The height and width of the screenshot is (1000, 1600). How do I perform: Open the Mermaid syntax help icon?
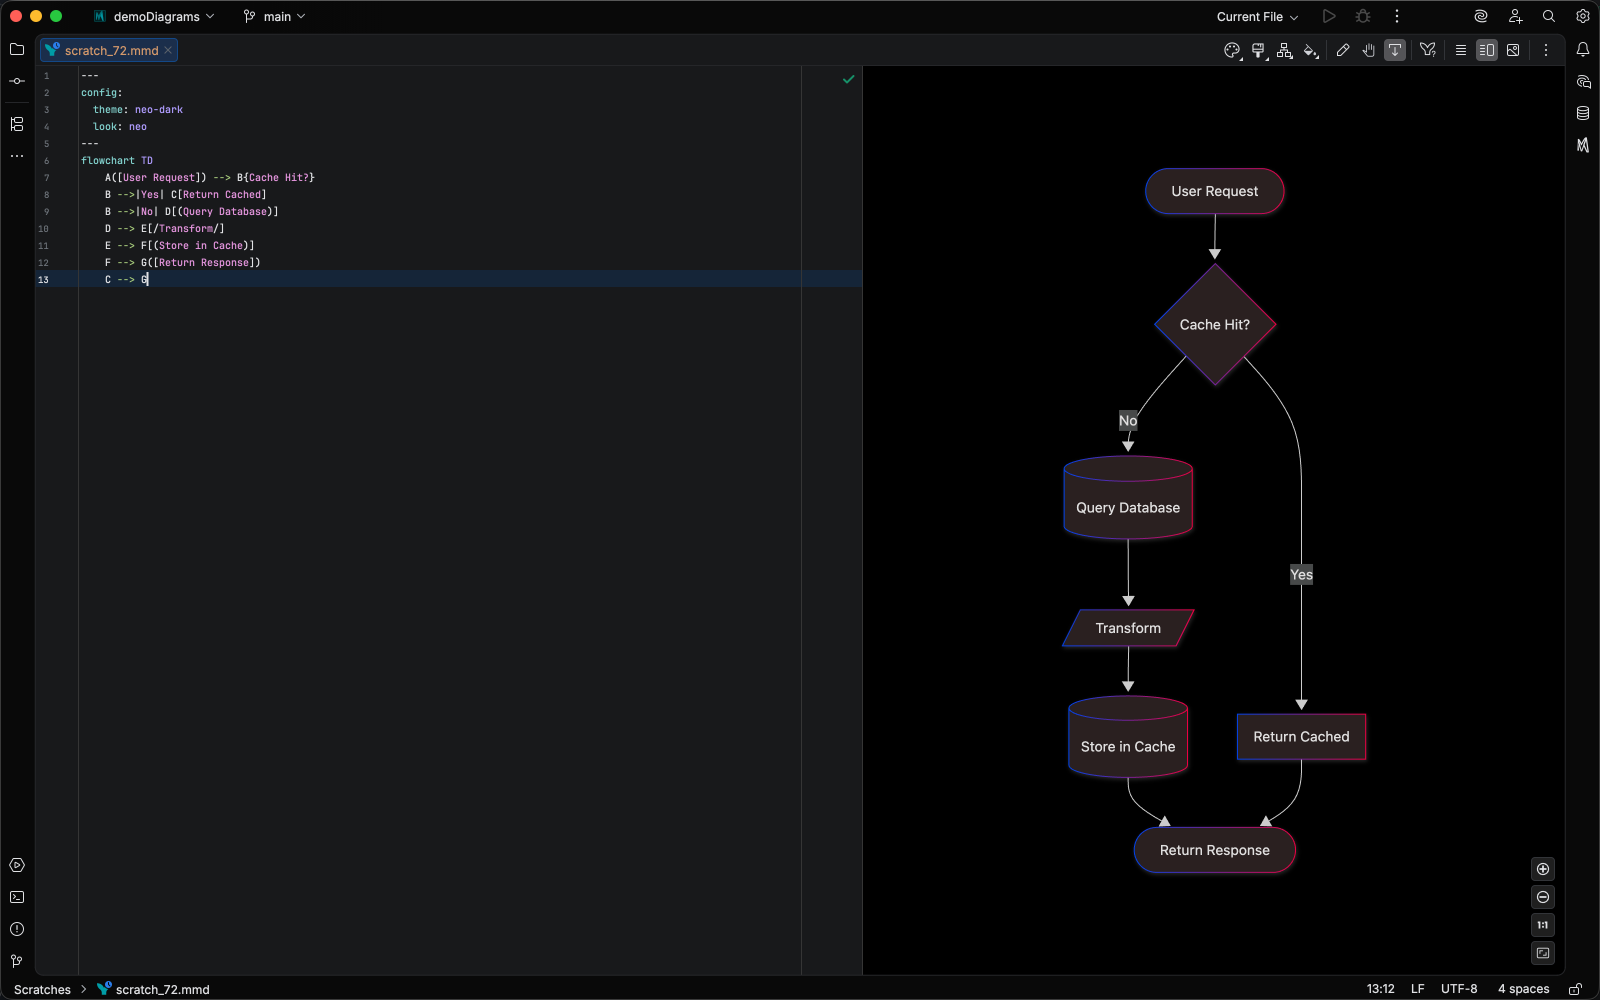[1428, 50]
